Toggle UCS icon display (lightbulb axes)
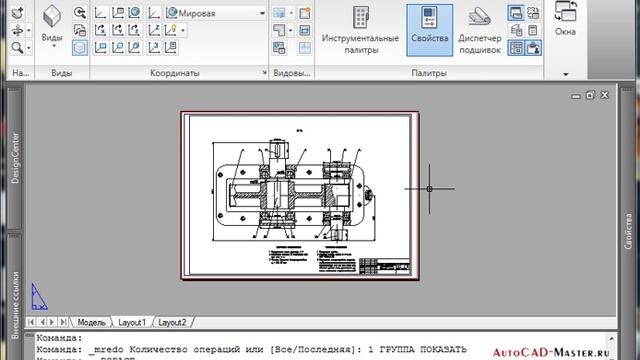This screenshot has width=640, height=360. click(x=171, y=30)
